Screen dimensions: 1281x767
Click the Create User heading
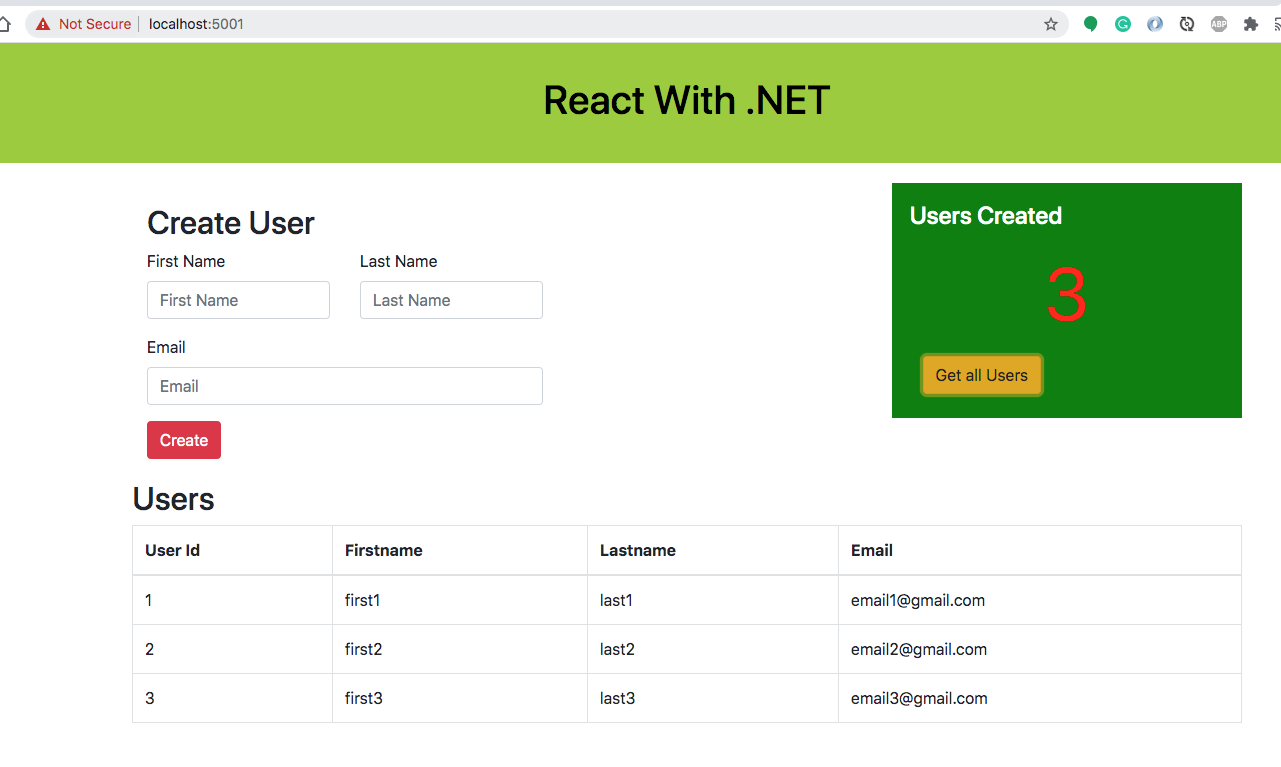pyautogui.click(x=231, y=222)
